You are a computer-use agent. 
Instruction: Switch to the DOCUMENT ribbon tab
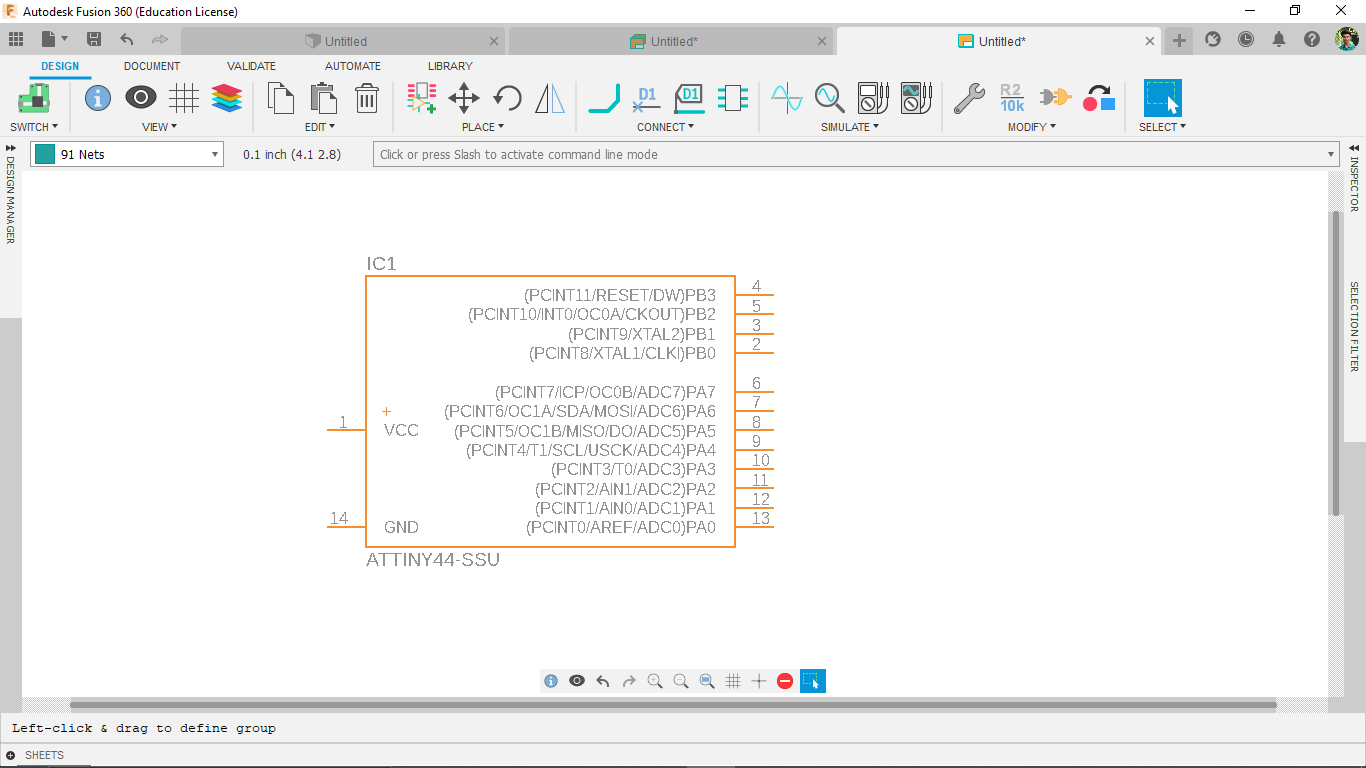click(x=152, y=66)
